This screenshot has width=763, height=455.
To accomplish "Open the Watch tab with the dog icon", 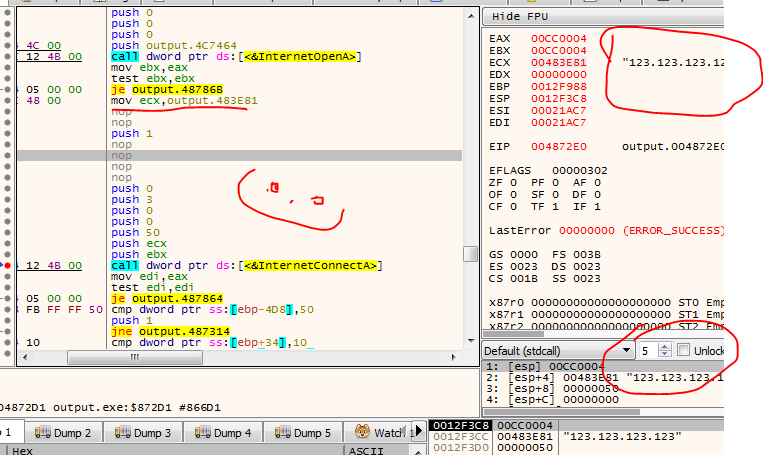I will click(x=379, y=433).
